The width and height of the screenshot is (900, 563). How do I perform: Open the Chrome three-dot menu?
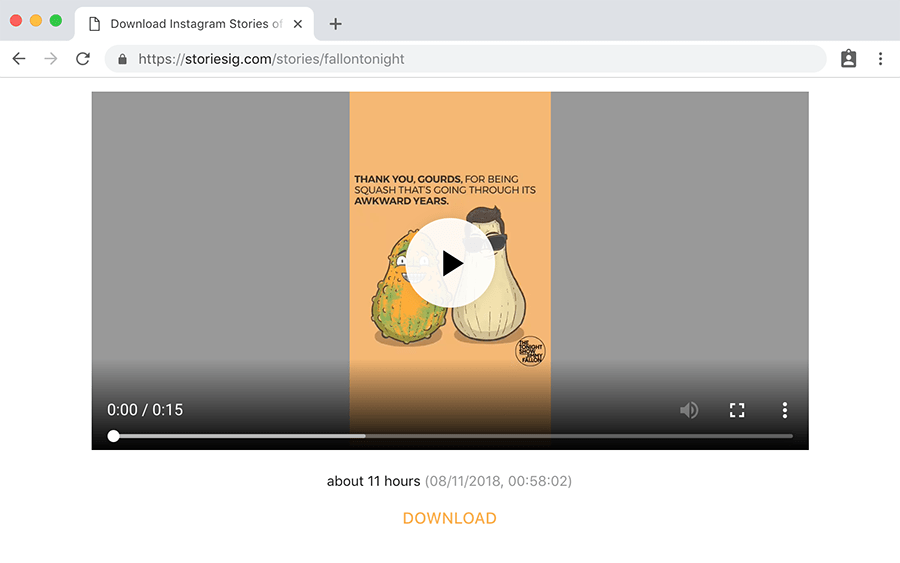pyautogui.click(x=880, y=59)
